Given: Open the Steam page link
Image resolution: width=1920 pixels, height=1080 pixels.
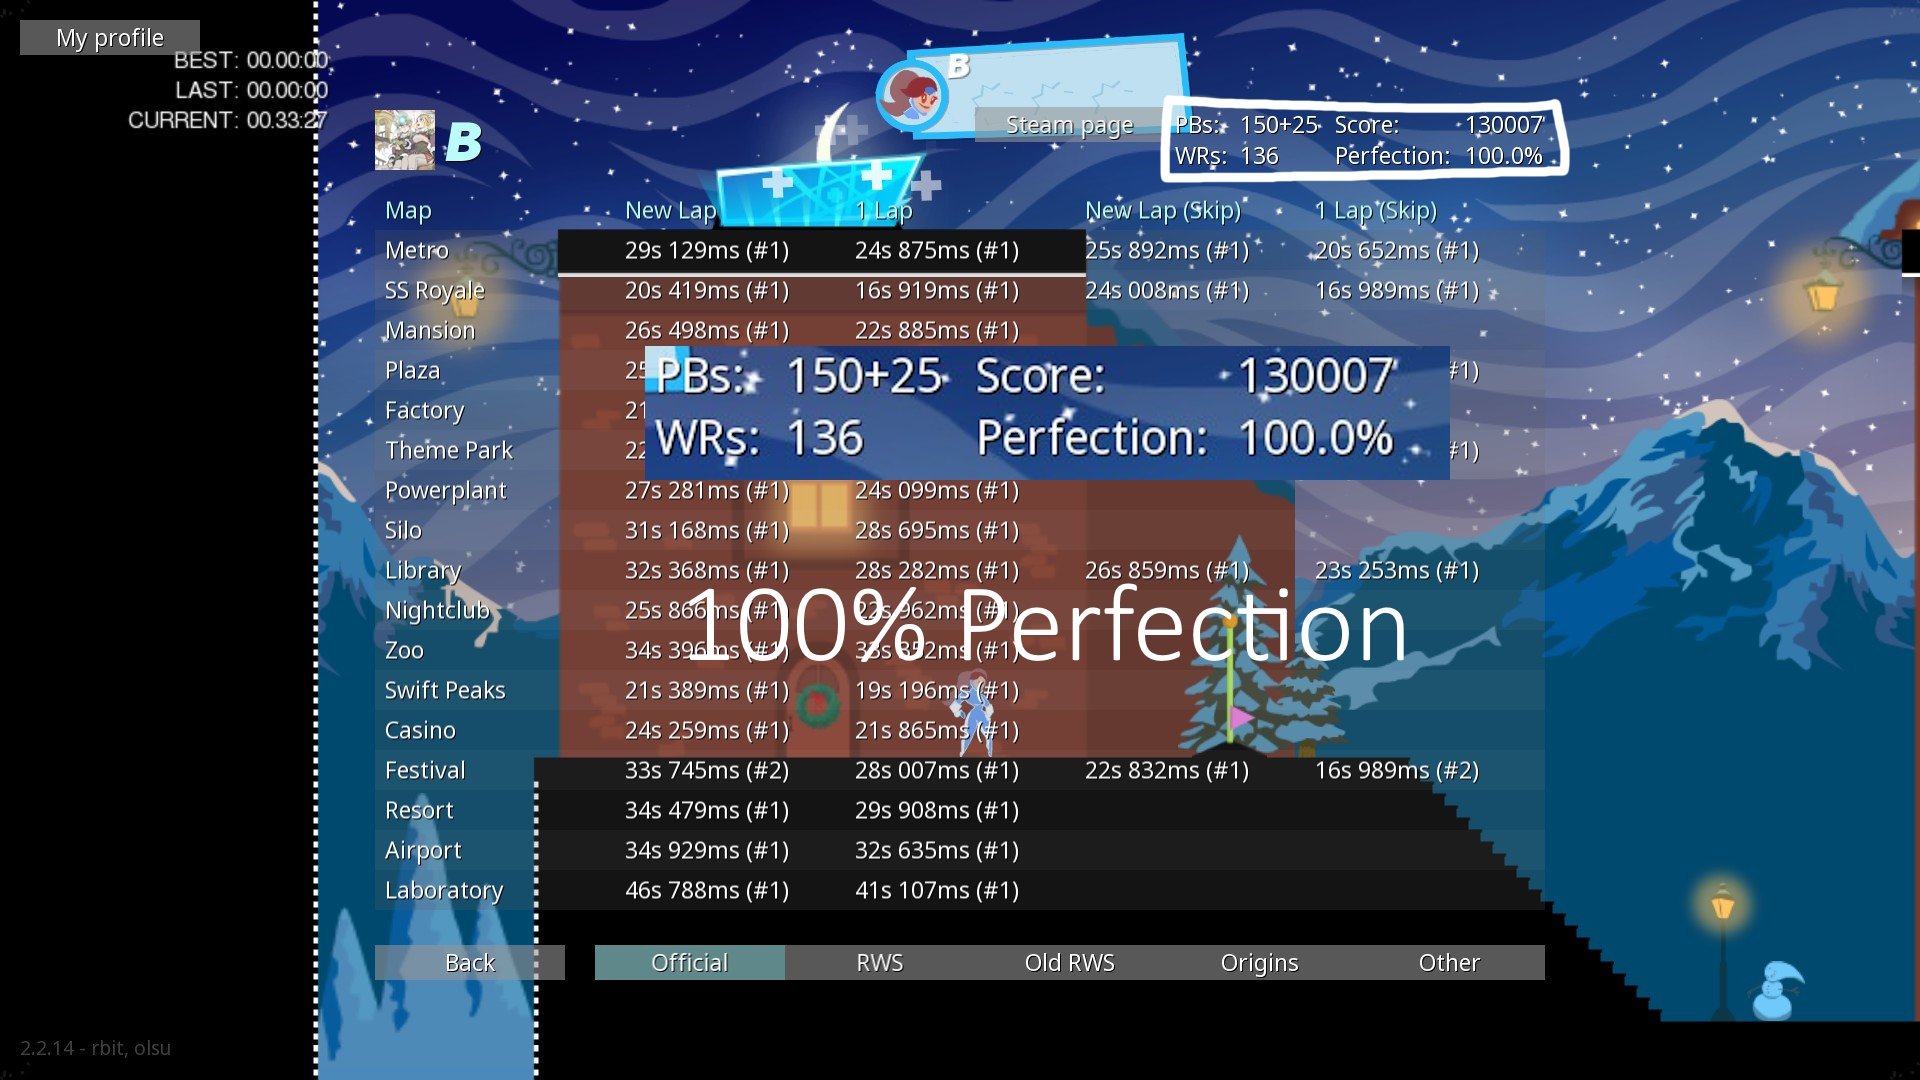Looking at the screenshot, I should click(1068, 125).
